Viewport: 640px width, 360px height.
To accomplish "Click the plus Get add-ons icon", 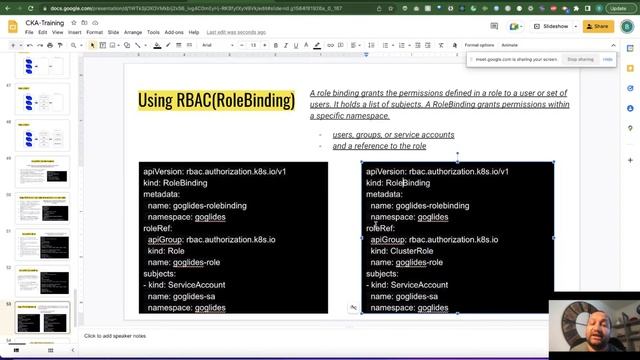I will click(x=630, y=160).
